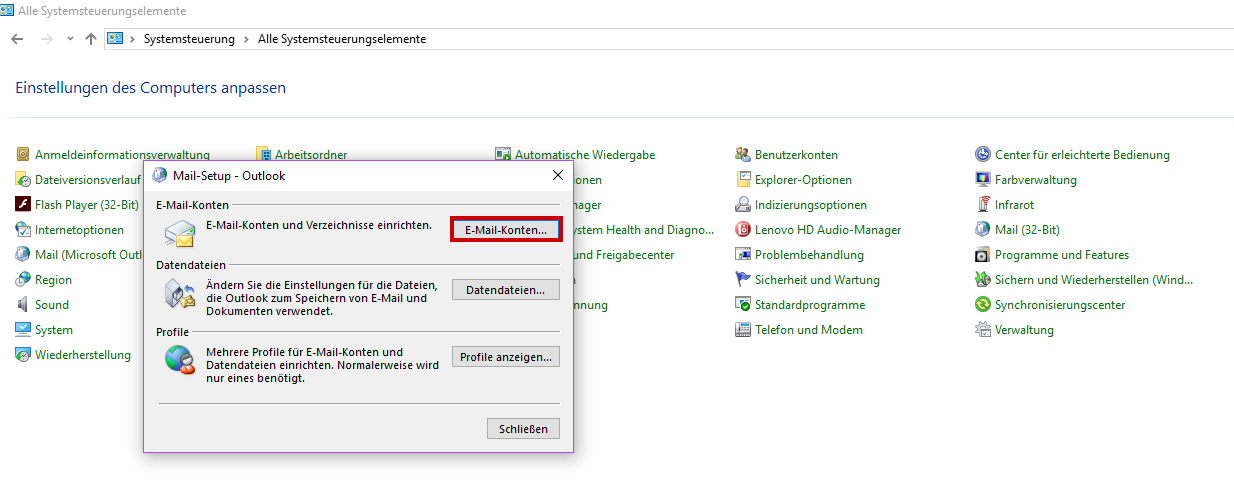Click the Lenovo HD Audio-Manager icon
Image resolution: width=1234 pixels, height=498 pixels.
(743, 230)
